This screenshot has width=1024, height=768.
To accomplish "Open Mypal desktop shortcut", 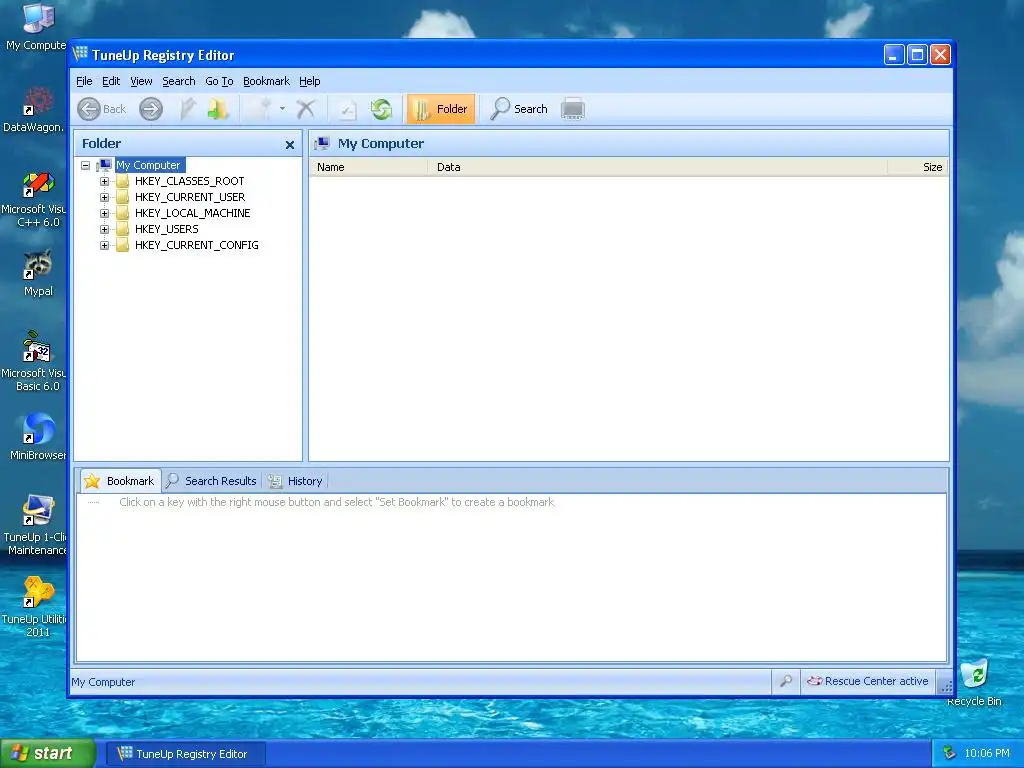I will point(38,273).
